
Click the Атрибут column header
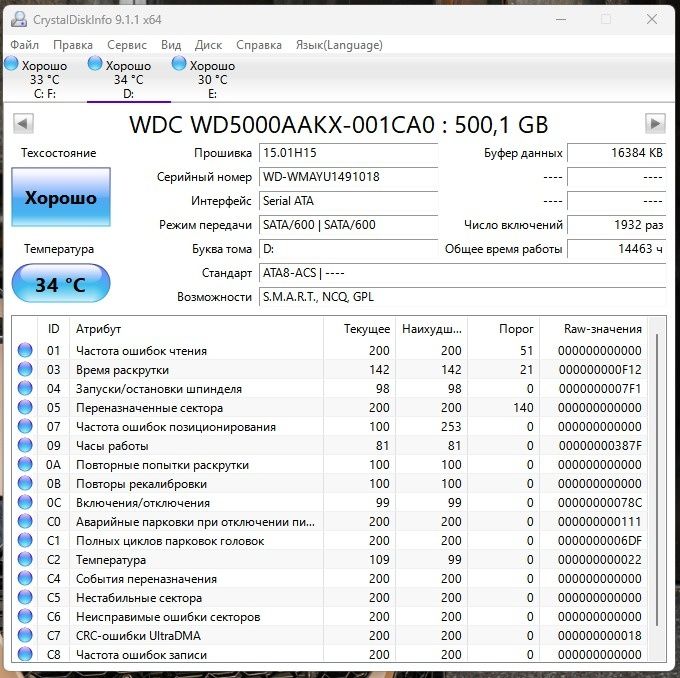click(x=196, y=329)
